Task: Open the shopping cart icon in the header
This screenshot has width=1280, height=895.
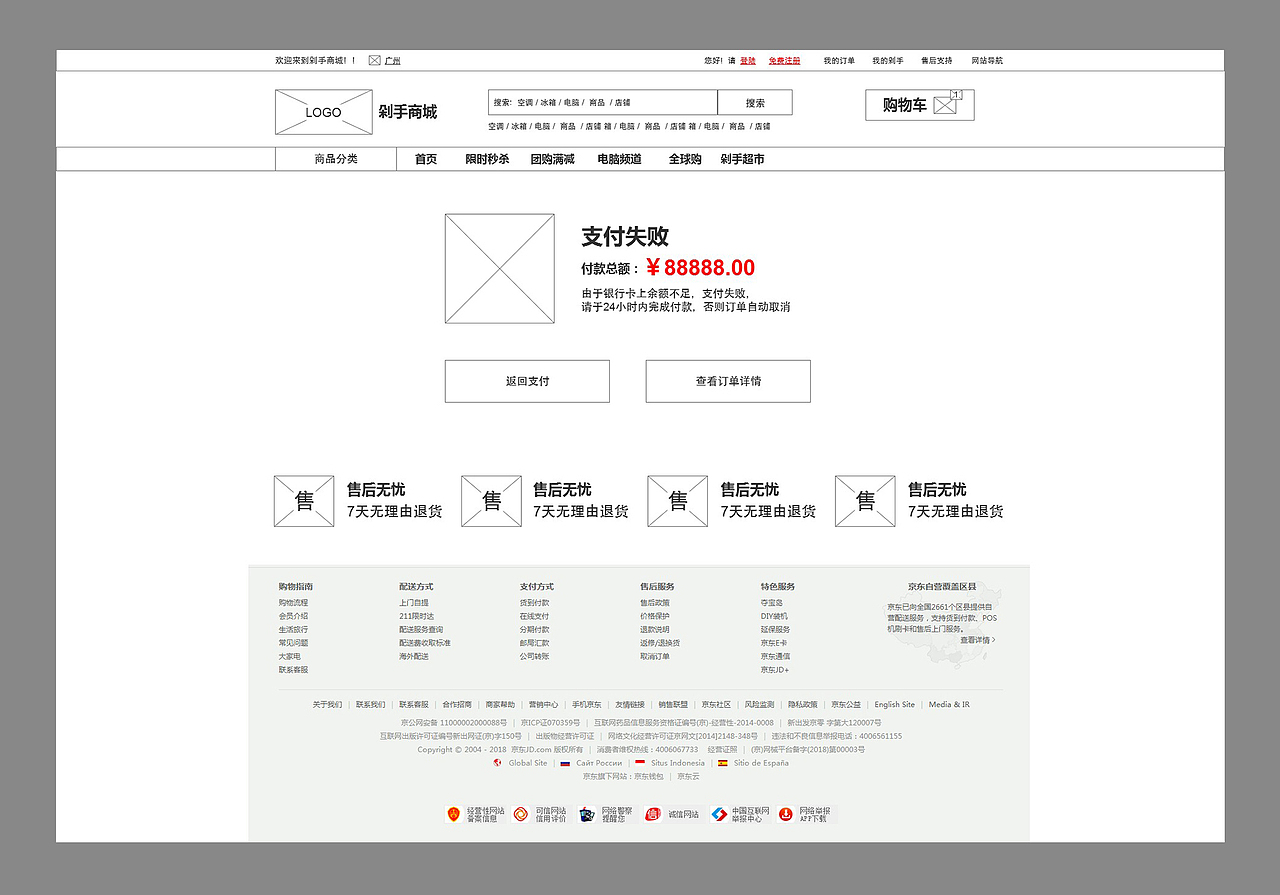Action: pyautogui.click(x=946, y=104)
